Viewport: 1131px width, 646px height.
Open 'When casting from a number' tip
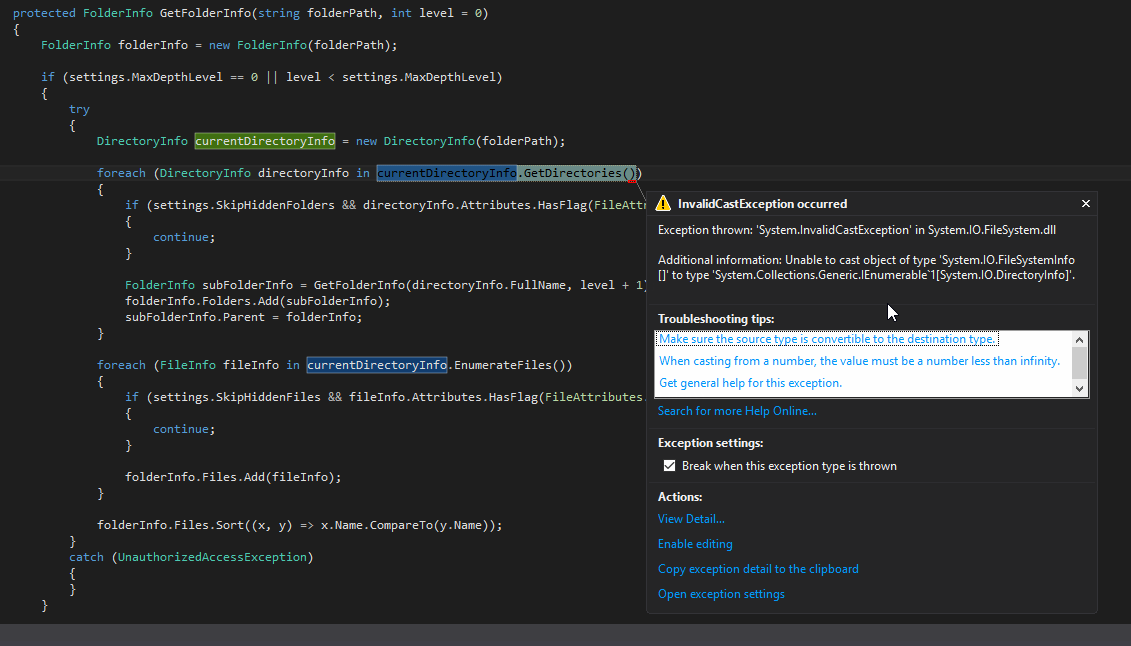859,361
